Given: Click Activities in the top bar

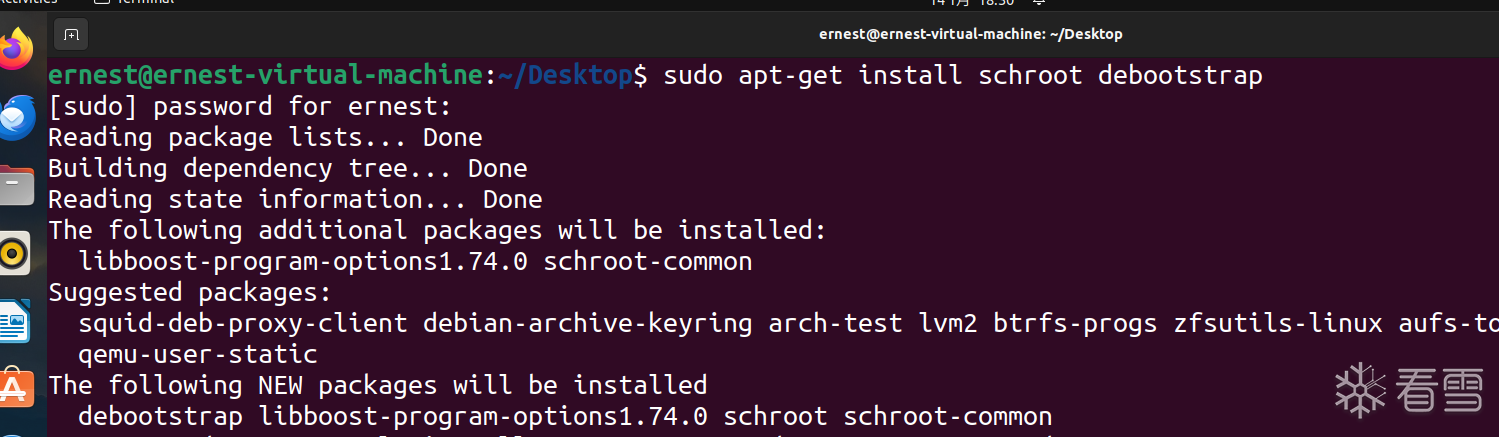Looking at the screenshot, I should pos(28,3).
